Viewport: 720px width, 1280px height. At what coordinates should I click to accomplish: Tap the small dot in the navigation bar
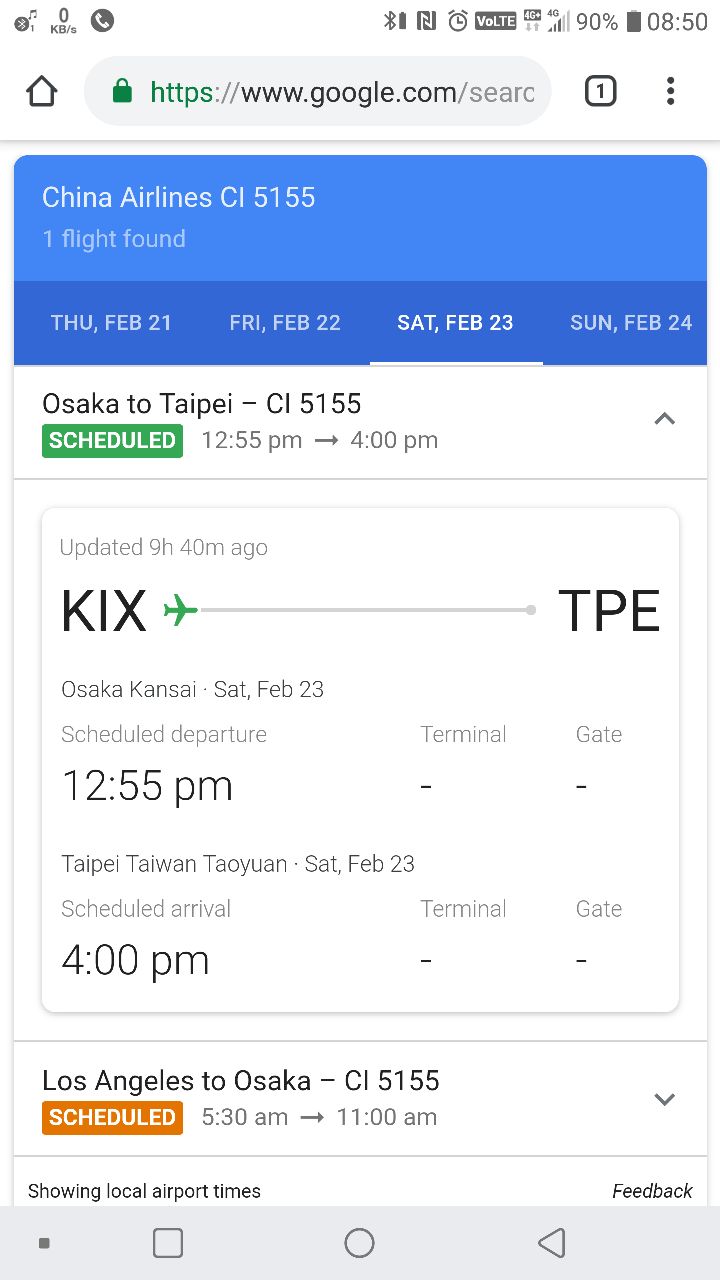pos(44,1243)
